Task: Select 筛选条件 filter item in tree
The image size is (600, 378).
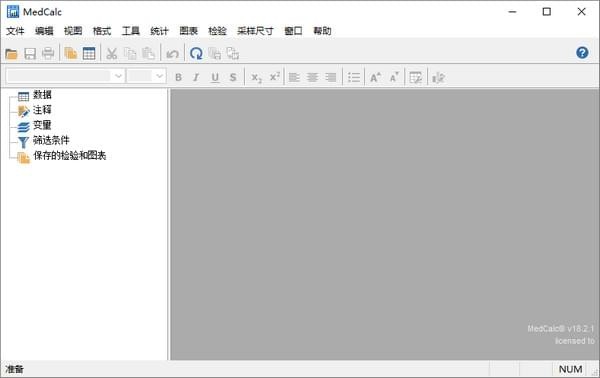Action: (51, 140)
